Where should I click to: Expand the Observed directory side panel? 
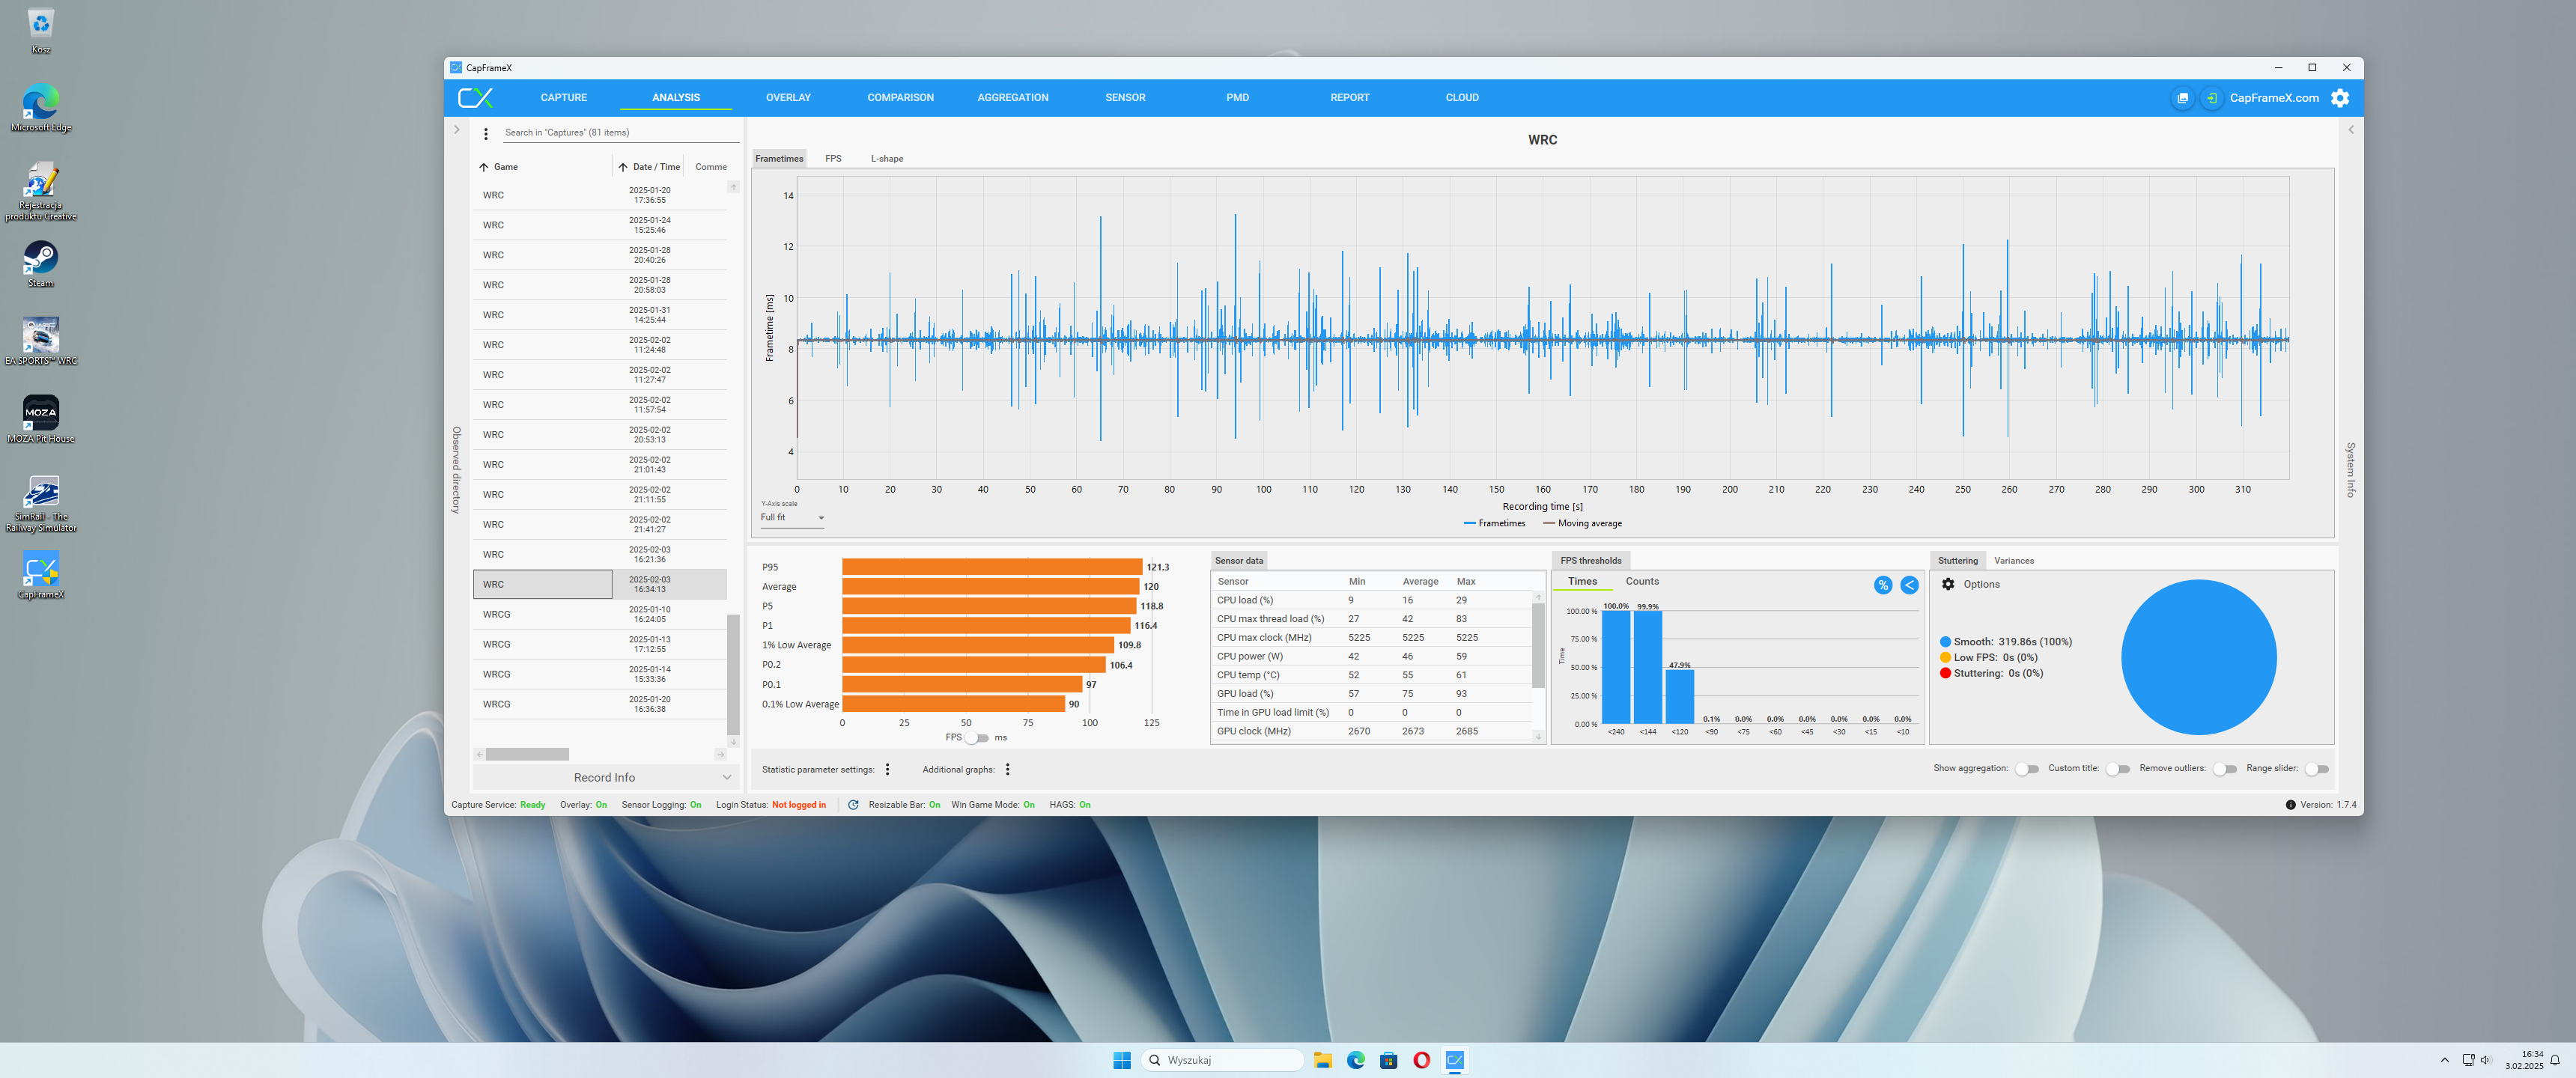[457, 130]
